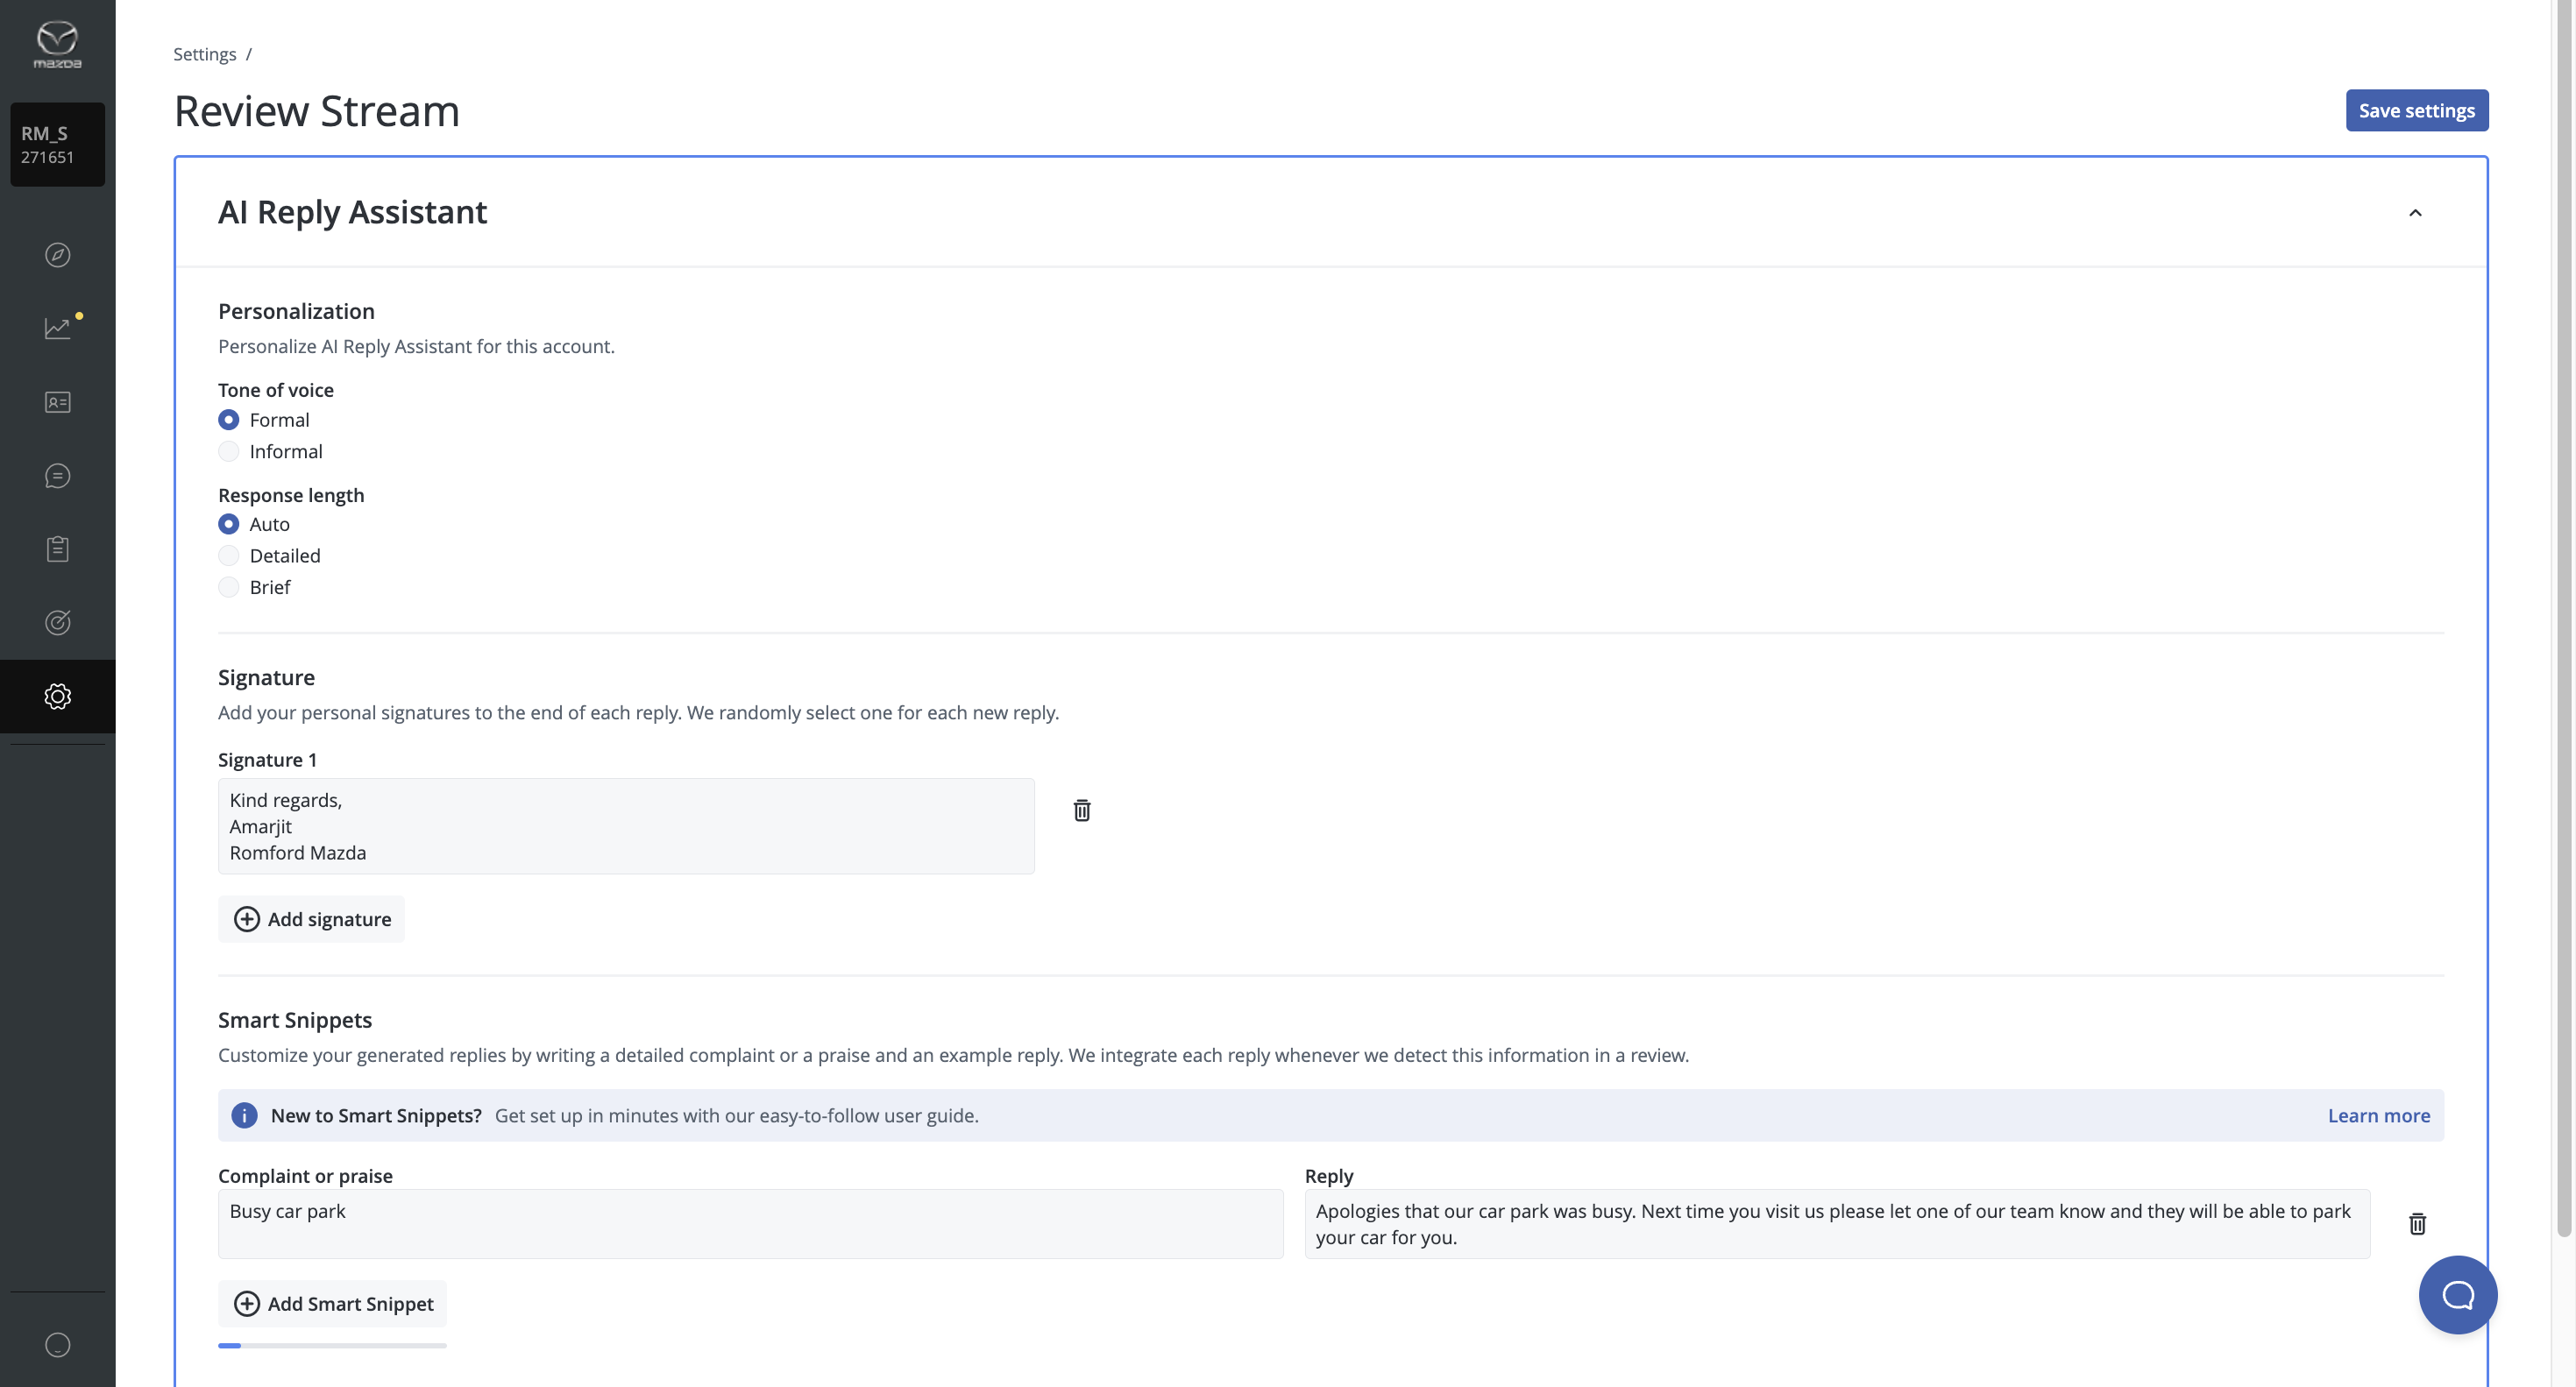Click the info icon in Smart Snippets banner

coord(244,1115)
